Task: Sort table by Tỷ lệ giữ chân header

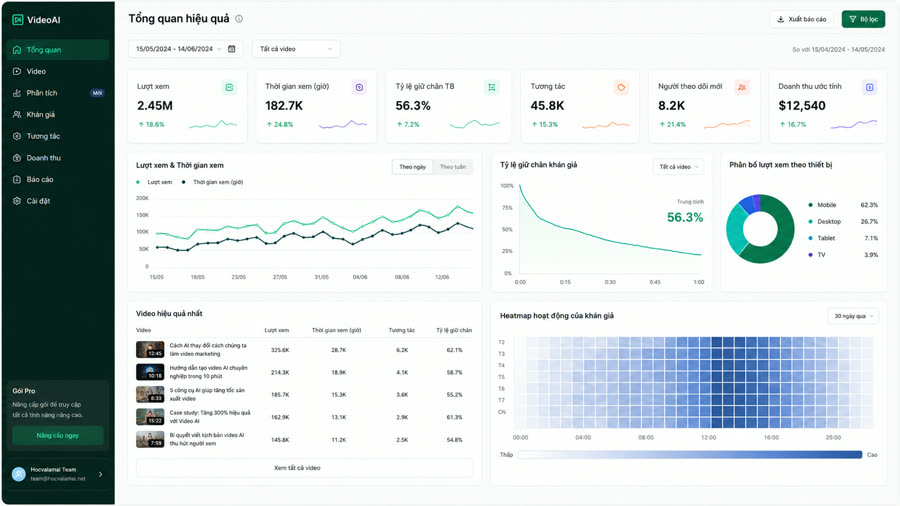Action: 454,330
